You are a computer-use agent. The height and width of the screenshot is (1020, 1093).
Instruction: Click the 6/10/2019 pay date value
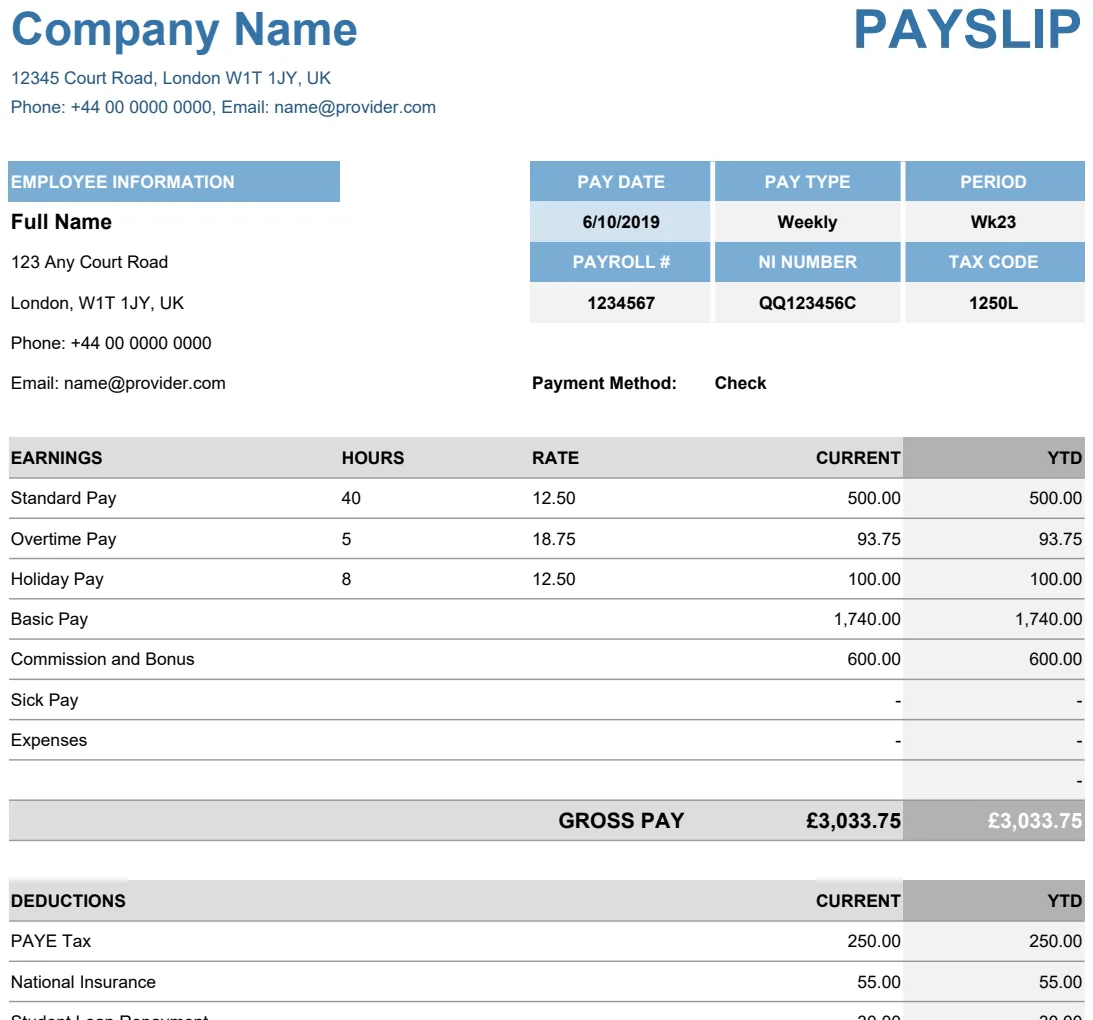pyautogui.click(x=620, y=222)
